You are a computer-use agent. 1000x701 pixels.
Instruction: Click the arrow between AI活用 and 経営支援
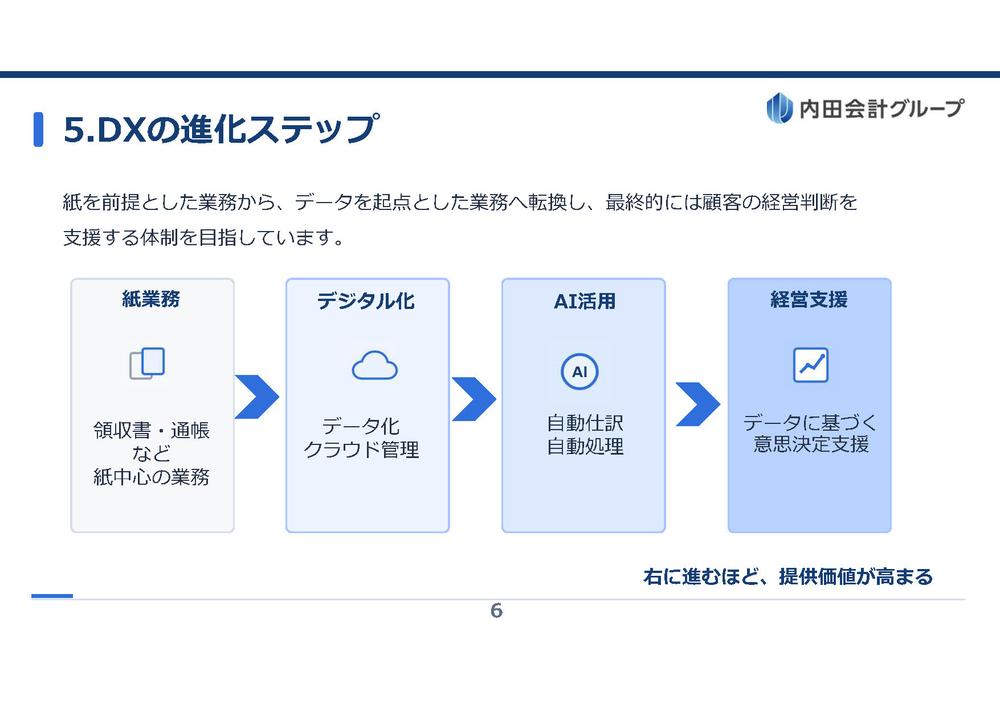coord(698,404)
